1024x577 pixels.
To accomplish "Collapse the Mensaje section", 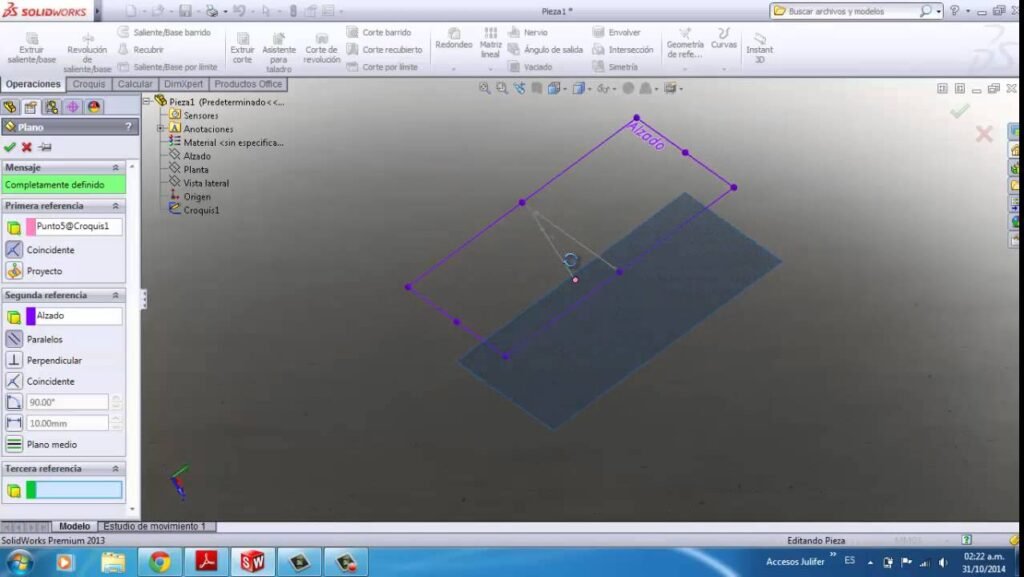I will tap(116, 167).
